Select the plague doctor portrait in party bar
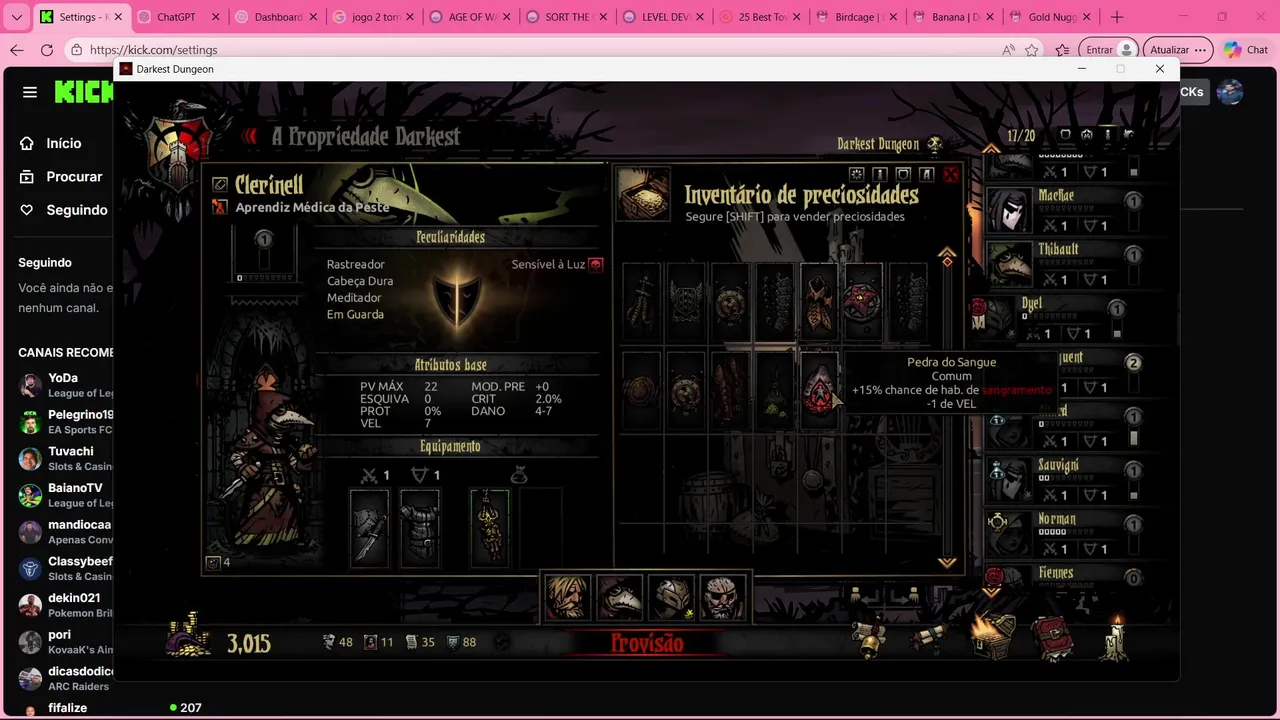Image resolution: width=1280 pixels, height=720 pixels. point(620,598)
